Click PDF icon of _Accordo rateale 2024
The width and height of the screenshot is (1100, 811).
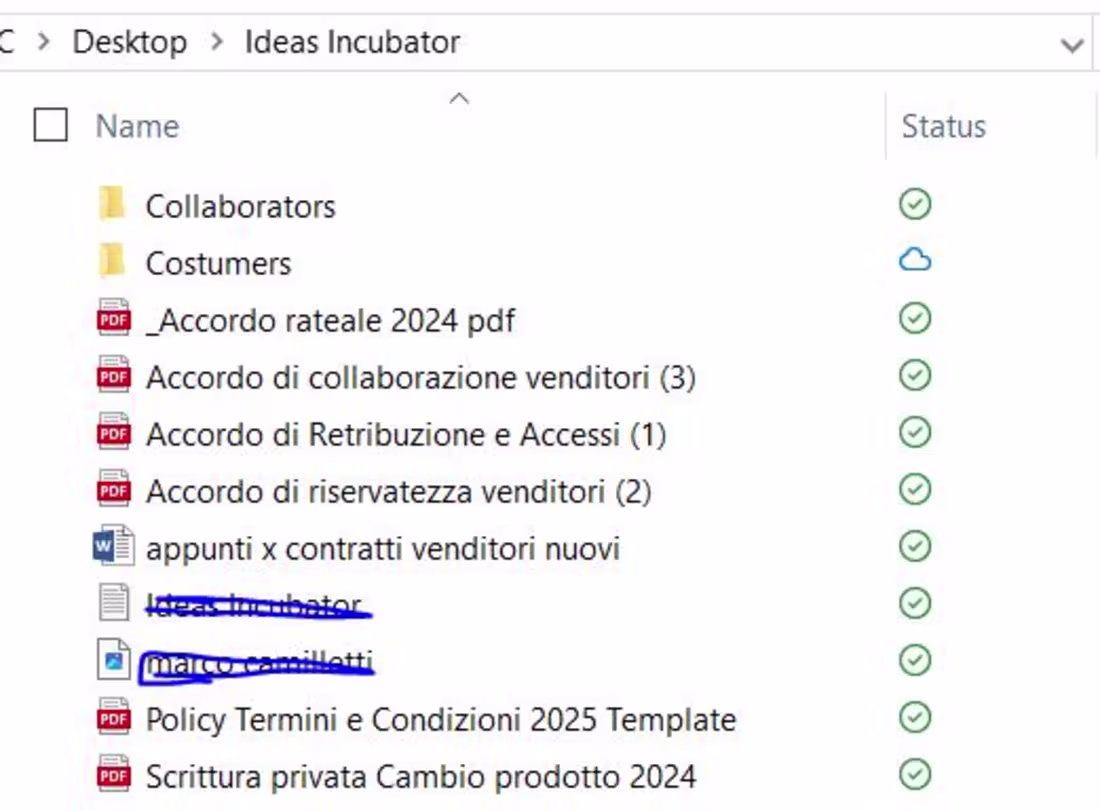pyautogui.click(x=113, y=320)
